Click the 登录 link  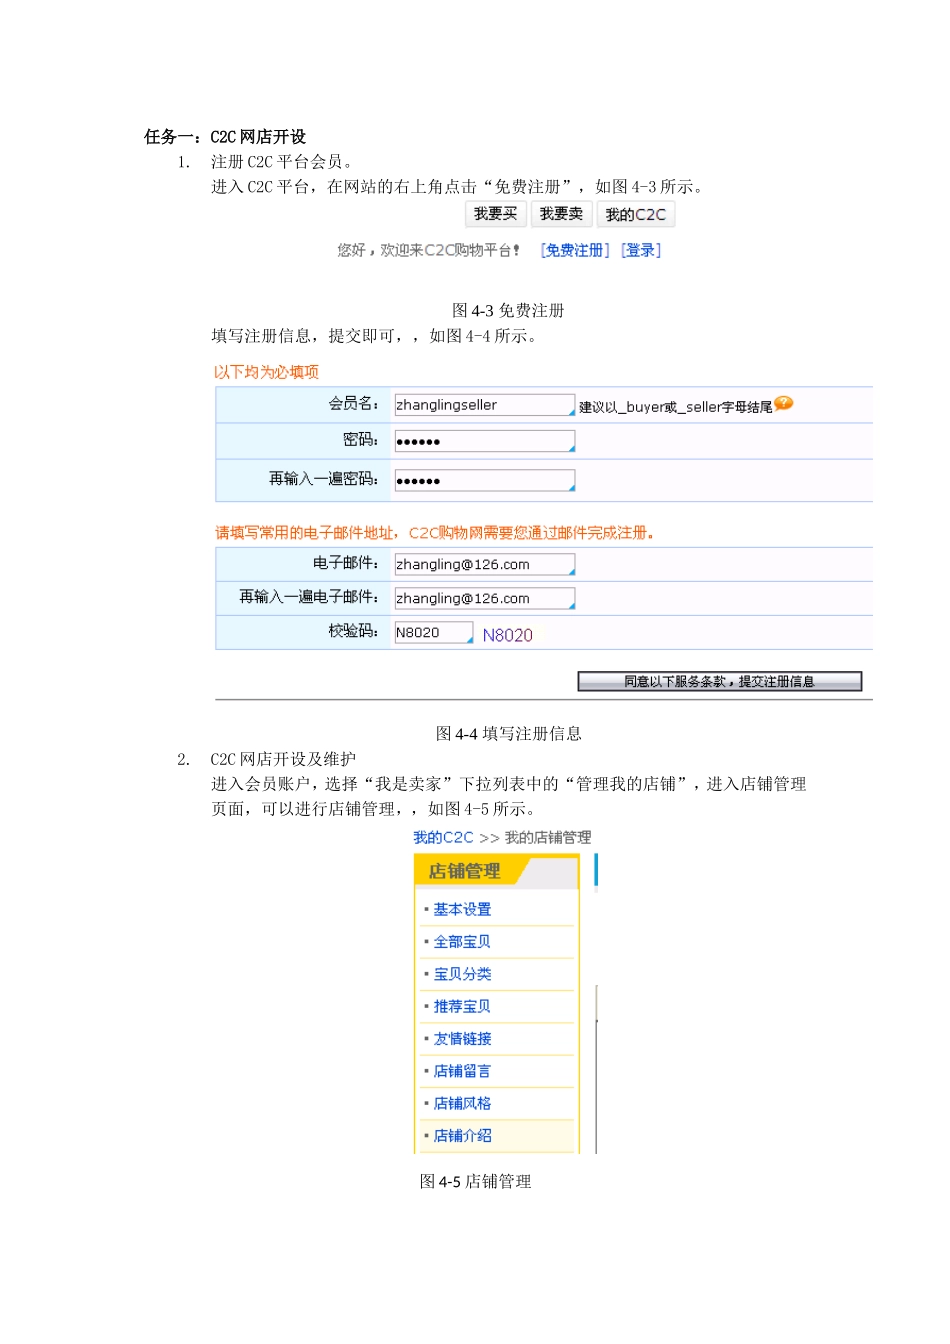pos(641,250)
